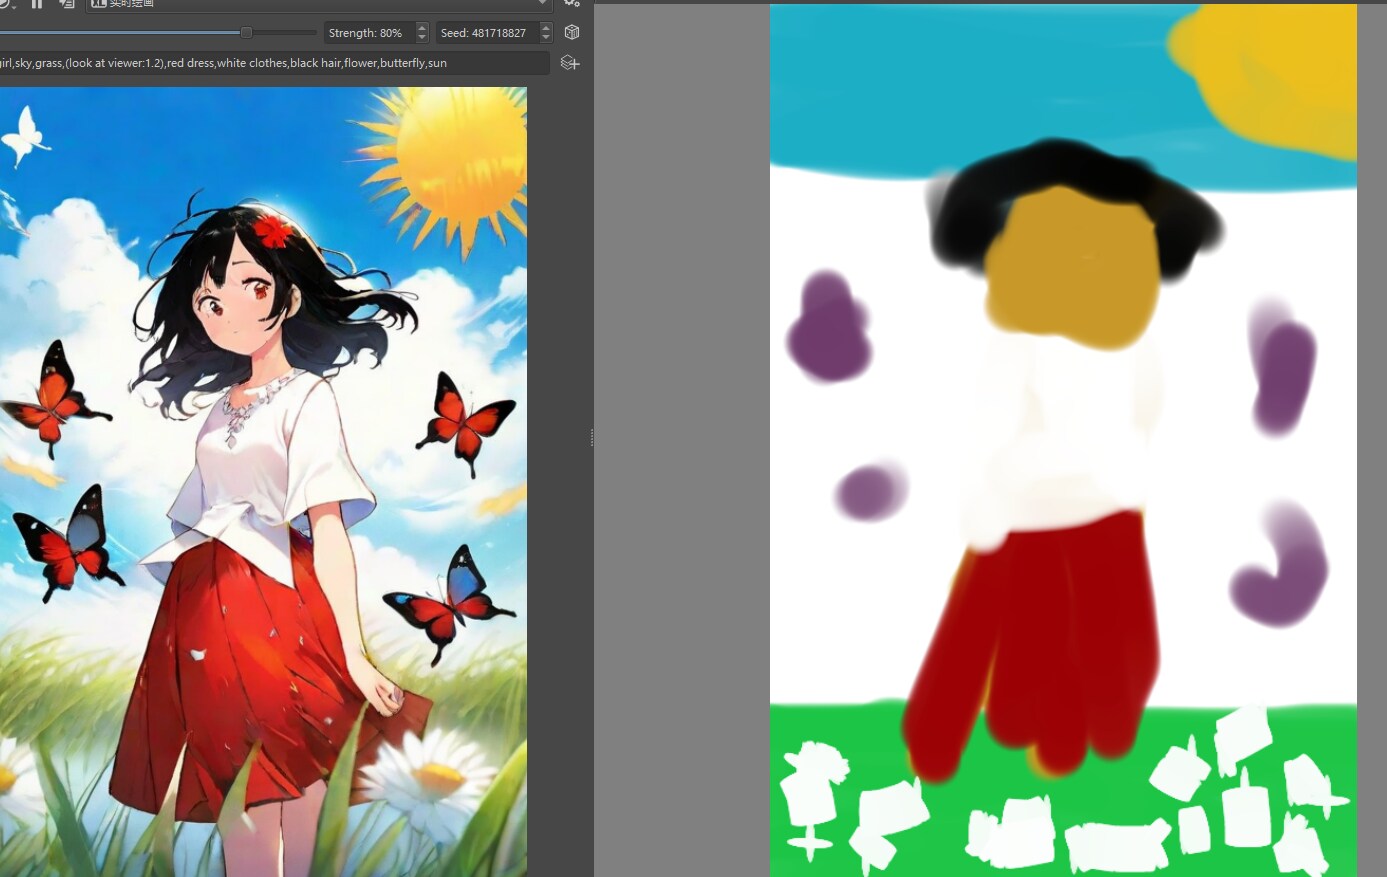Randomize the seed with the dice icon
The image size is (1387, 877).
click(x=571, y=33)
